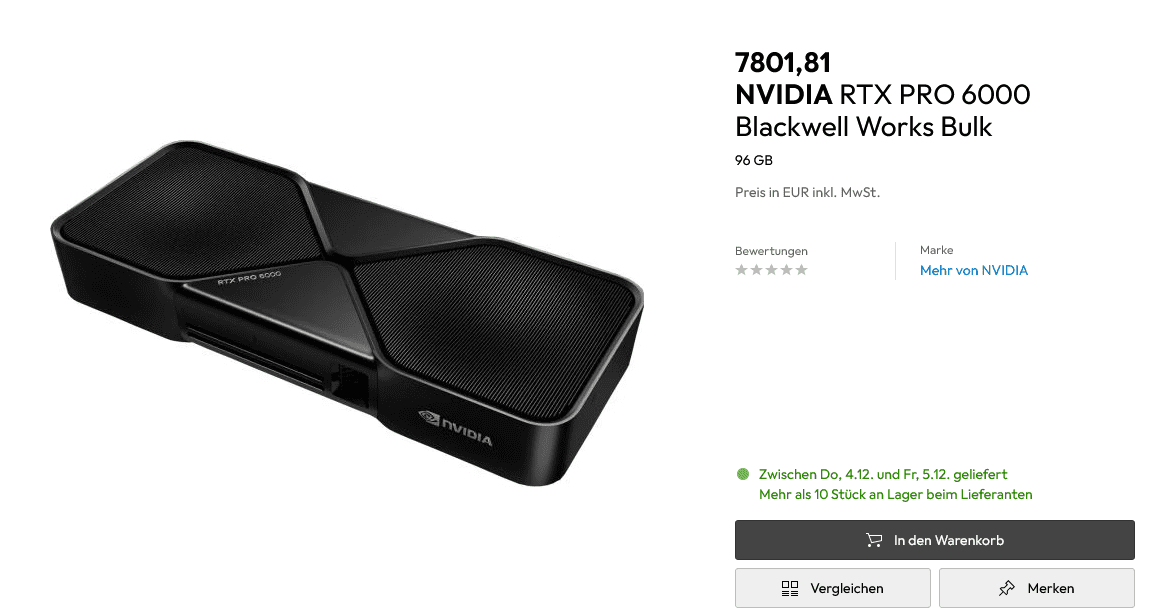Select the second rating star

757,270
